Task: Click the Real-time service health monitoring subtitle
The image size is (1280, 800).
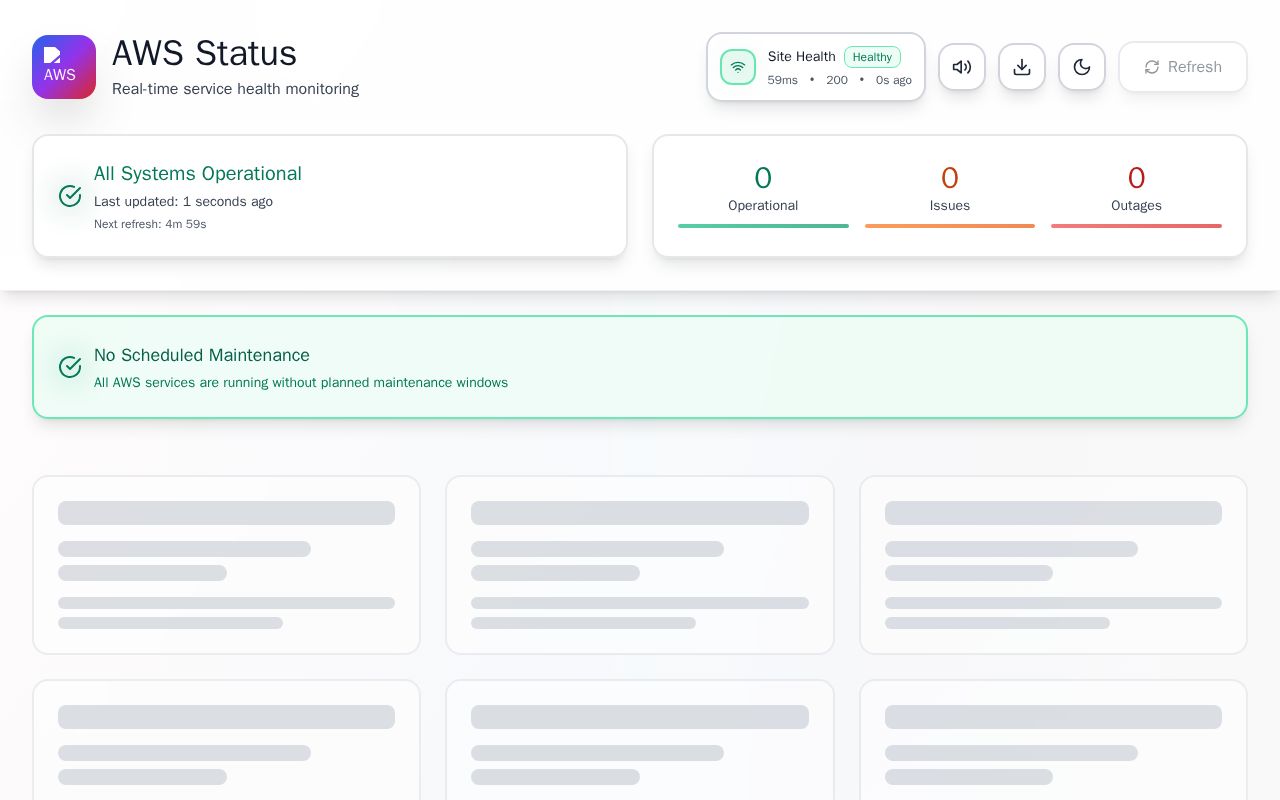Action: tap(235, 89)
